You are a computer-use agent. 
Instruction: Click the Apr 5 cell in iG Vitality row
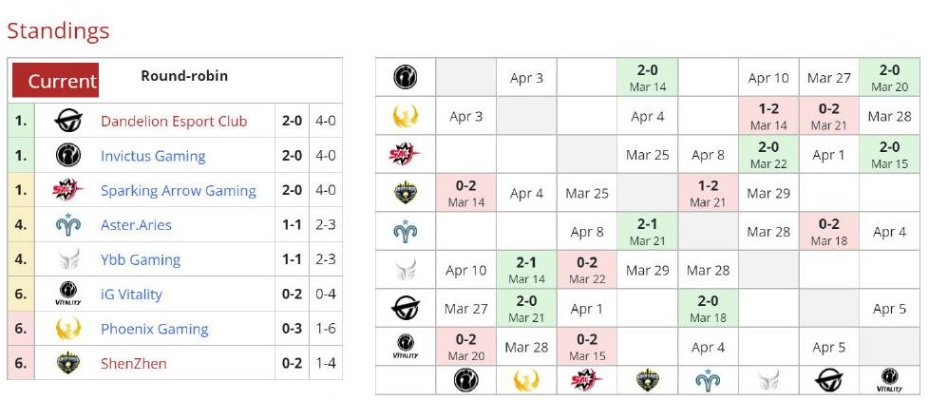828,348
